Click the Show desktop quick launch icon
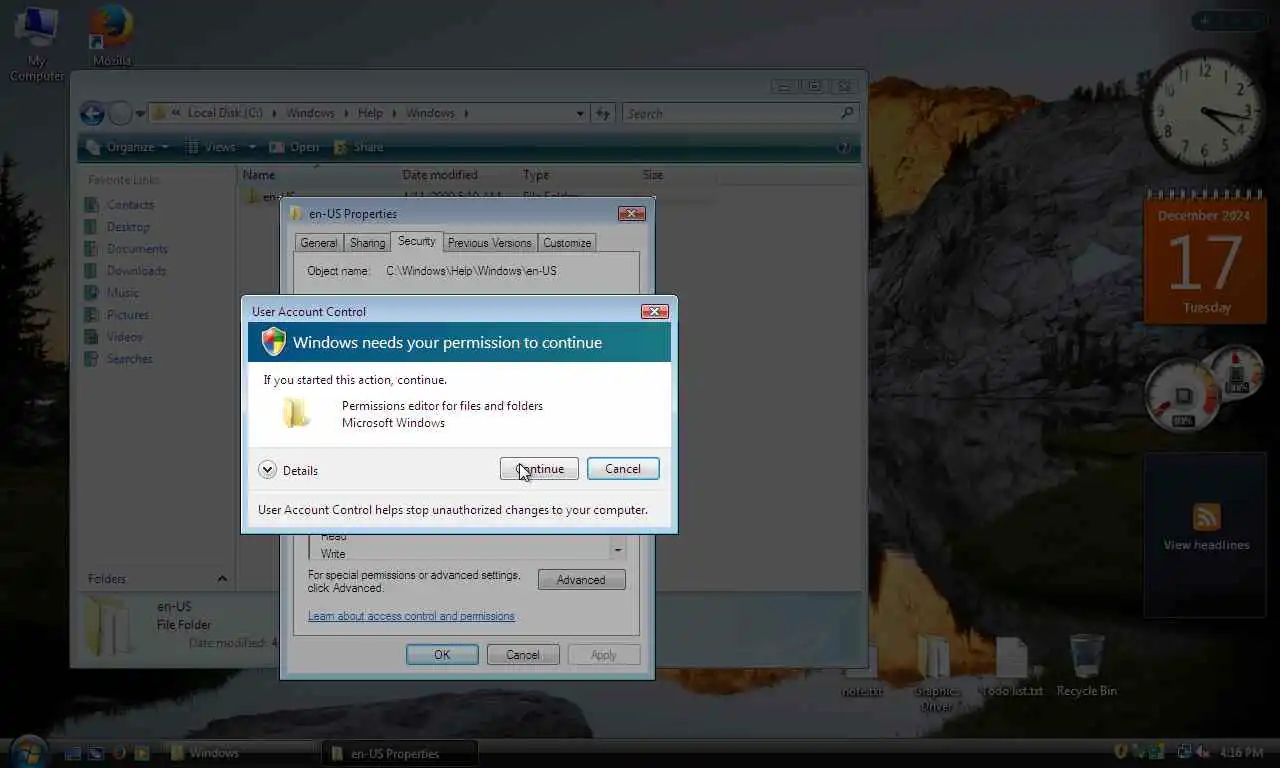1280x768 pixels. click(72, 753)
